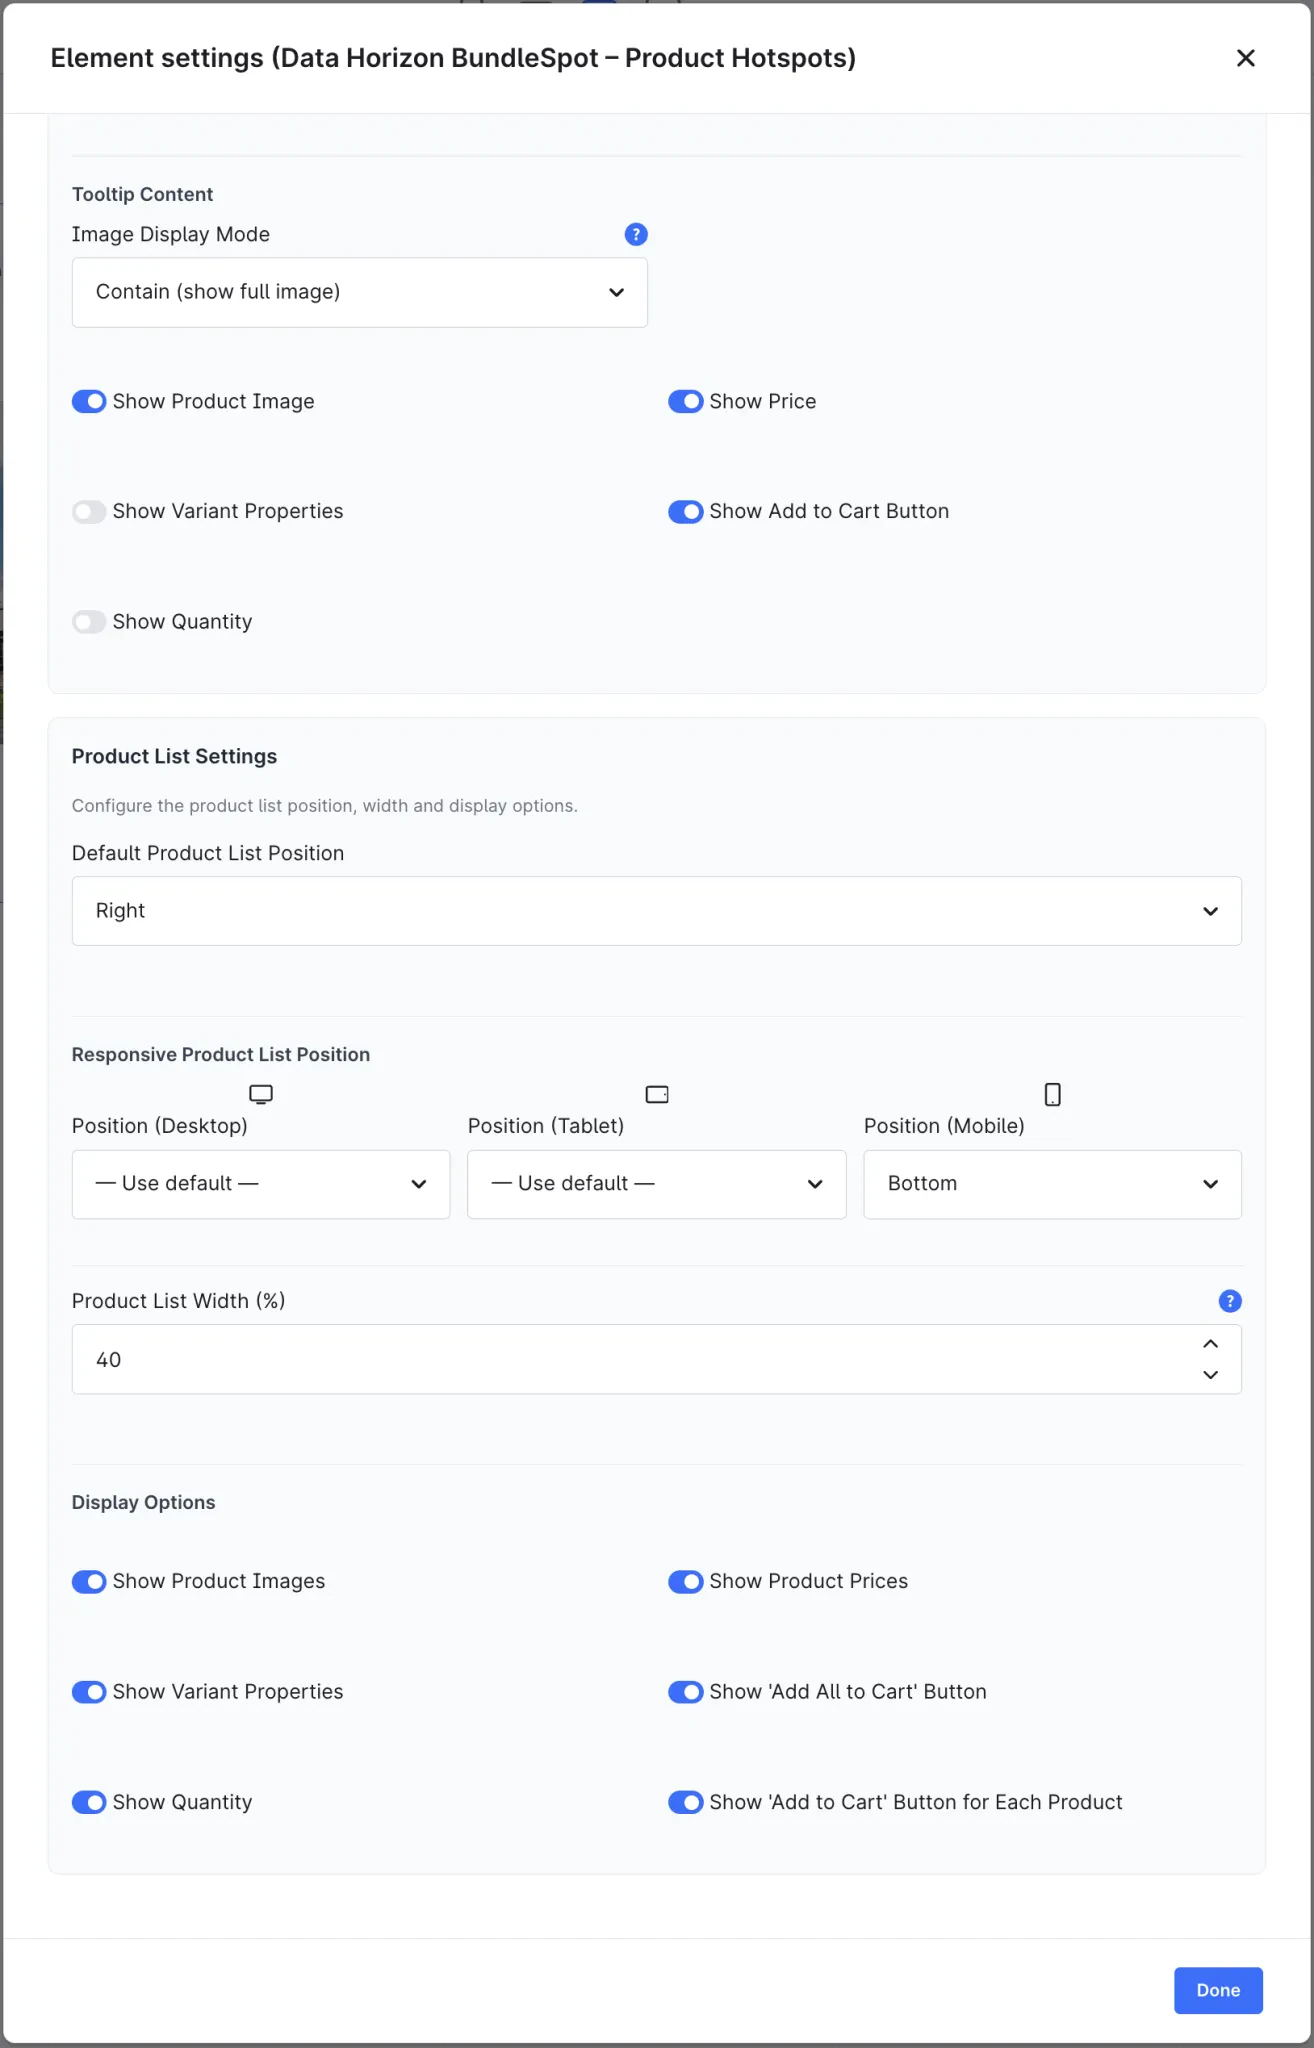This screenshot has height=2048, width=1314.
Task: Decrease Product List Width with down arrow
Action: pyautogui.click(x=1211, y=1375)
